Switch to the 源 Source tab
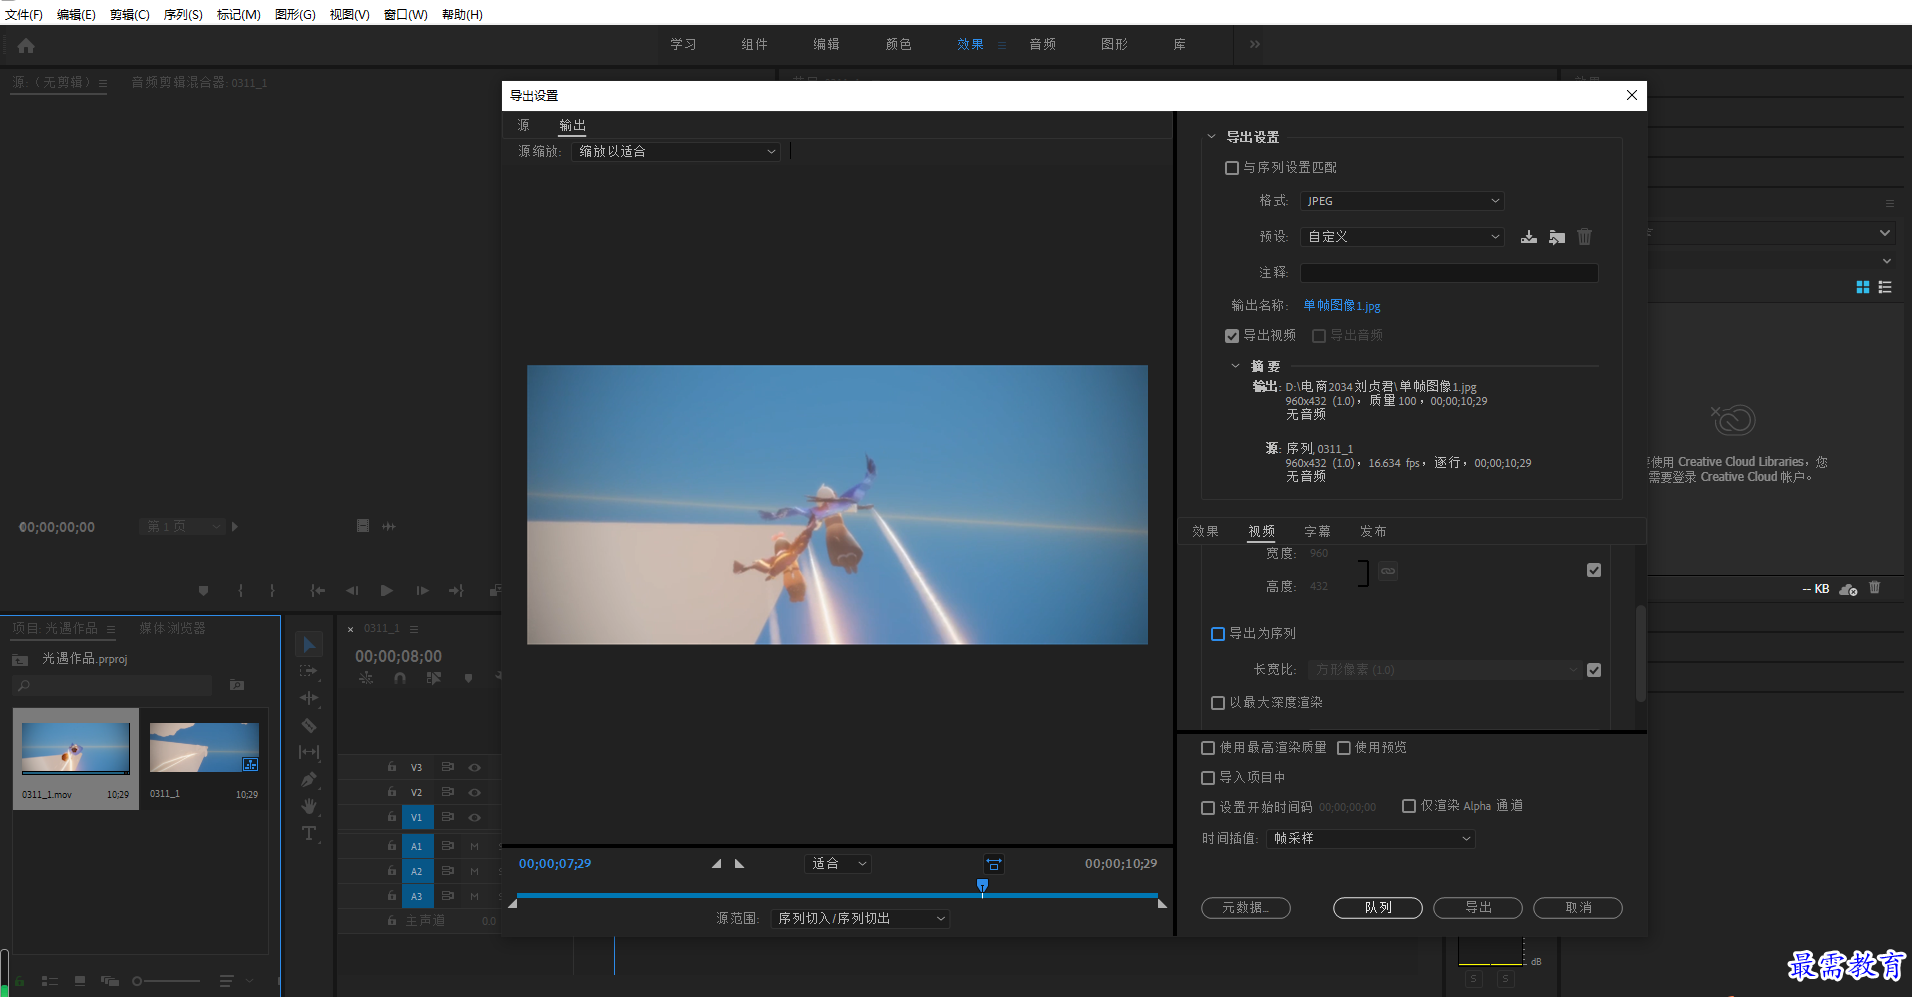1912x997 pixels. (x=523, y=125)
